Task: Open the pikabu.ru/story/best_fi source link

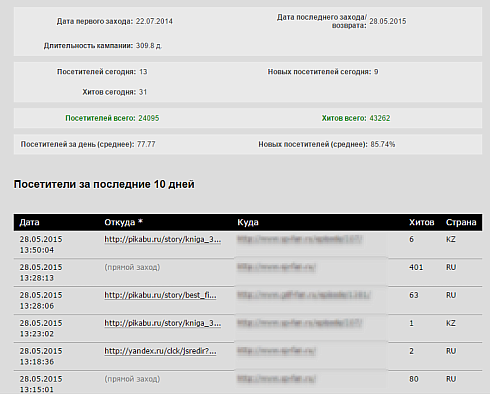Action: pos(160,295)
